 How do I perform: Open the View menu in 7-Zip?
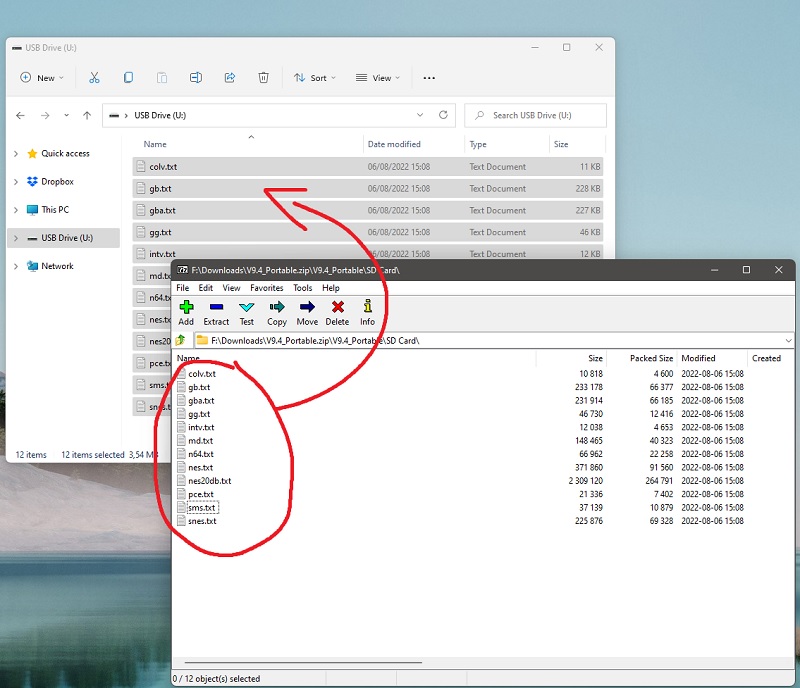[x=231, y=288]
